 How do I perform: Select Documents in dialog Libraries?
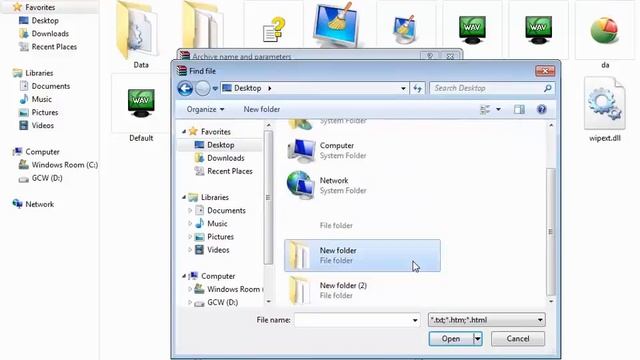pyautogui.click(x=226, y=211)
